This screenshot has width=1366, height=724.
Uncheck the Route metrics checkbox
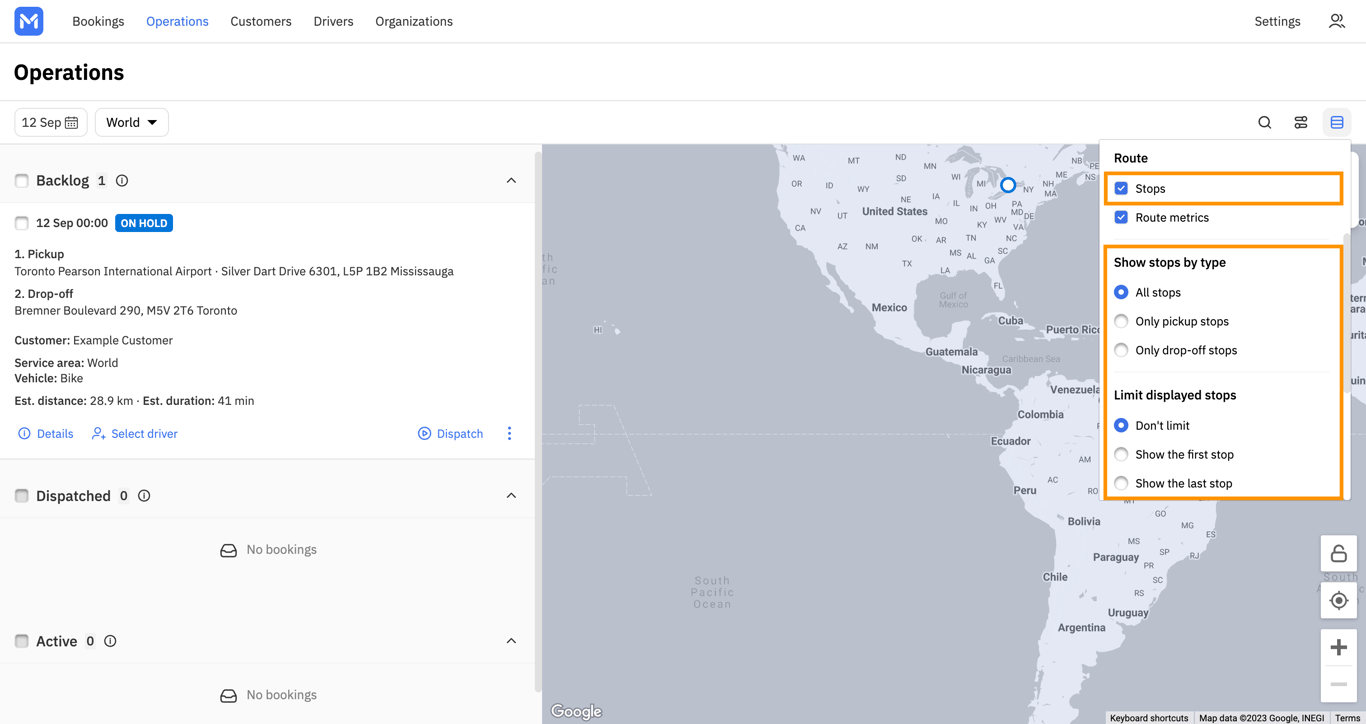point(1121,217)
